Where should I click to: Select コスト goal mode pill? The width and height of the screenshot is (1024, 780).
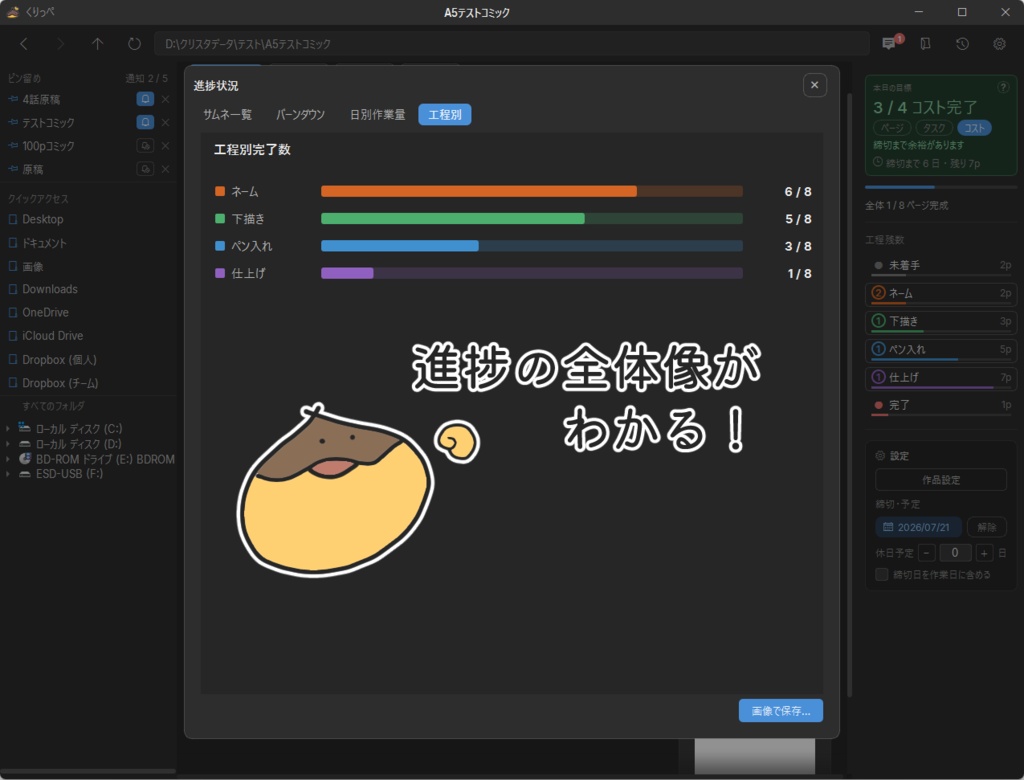pyautogui.click(x=974, y=128)
